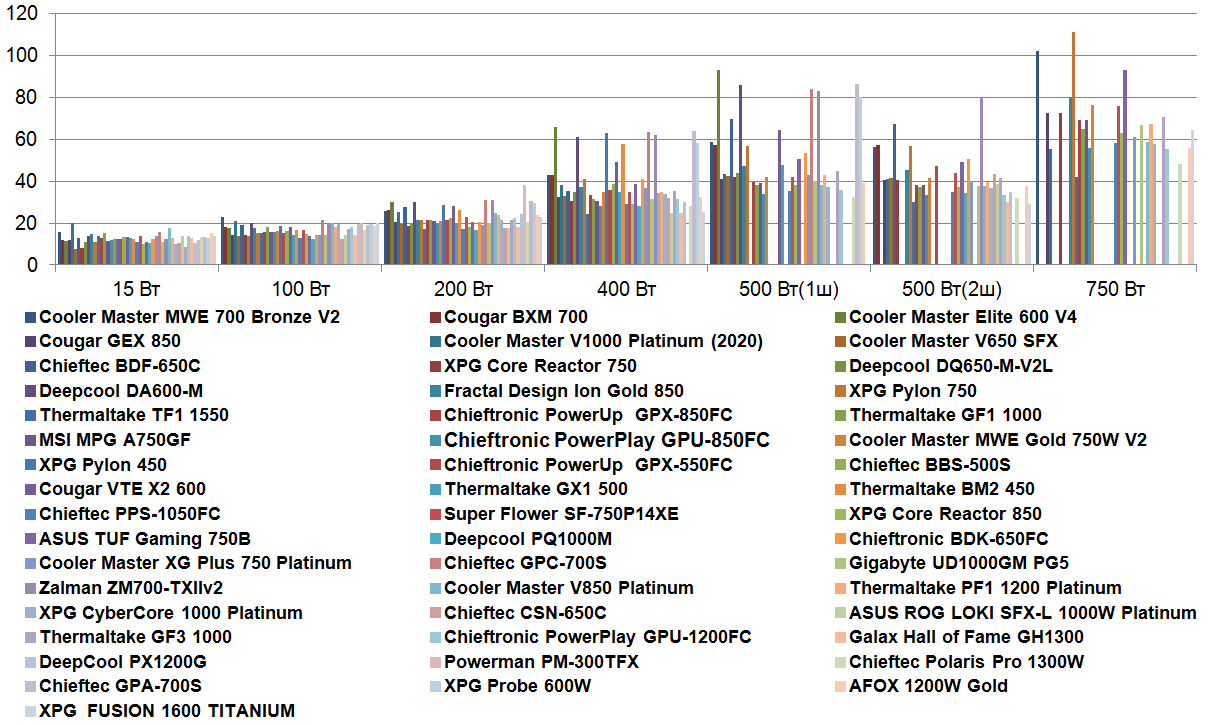The height and width of the screenshot is (725, 1209).
Task: Click the XPG Pylon 750 legend label
Action: 913,391
